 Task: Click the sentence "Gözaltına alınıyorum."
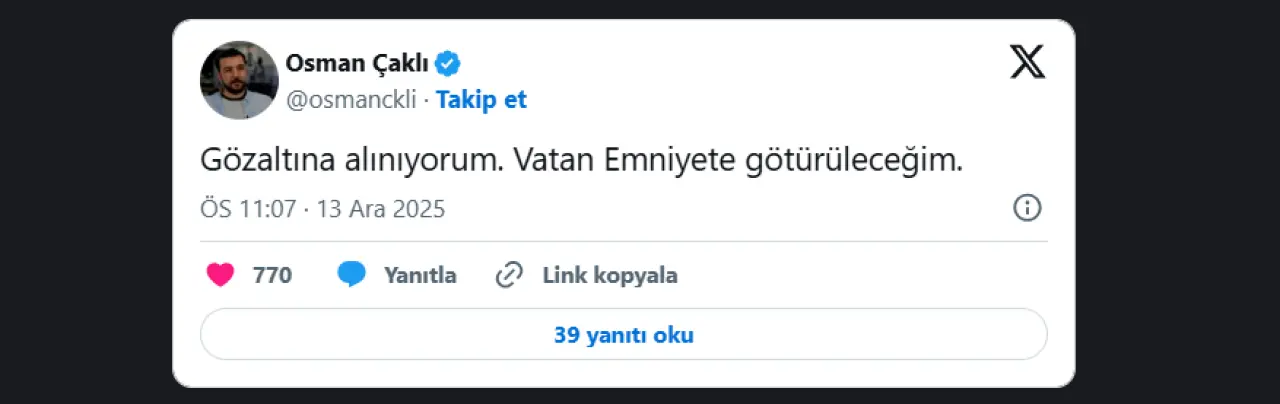(353, 161)
